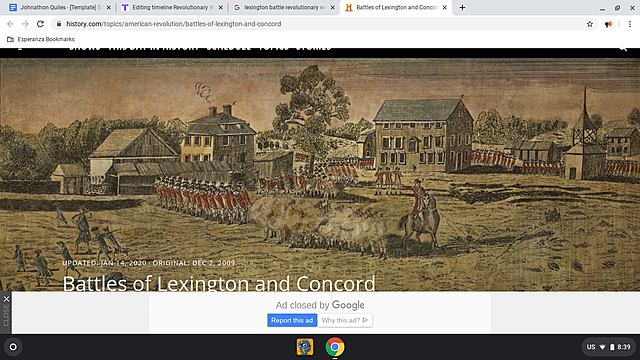
Task: Minimize the Chrome window
Action: 602,8
